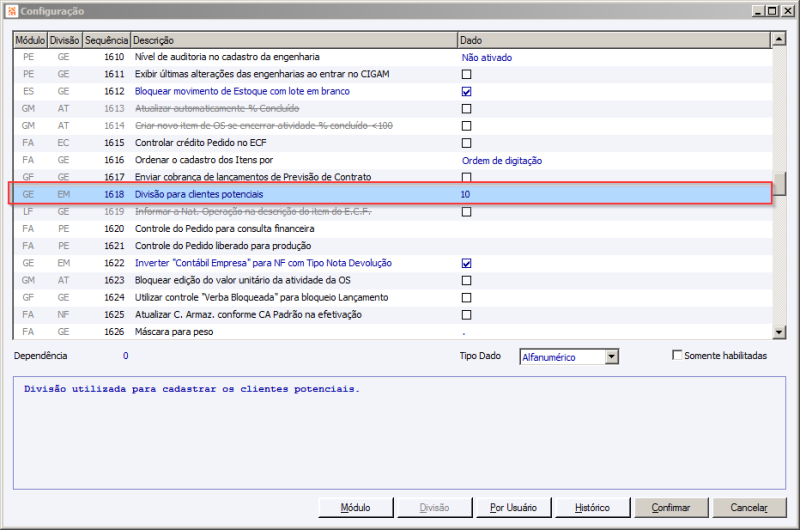800x530 pixels.
Task: Click the Dado column header
Action: (614, 40)
